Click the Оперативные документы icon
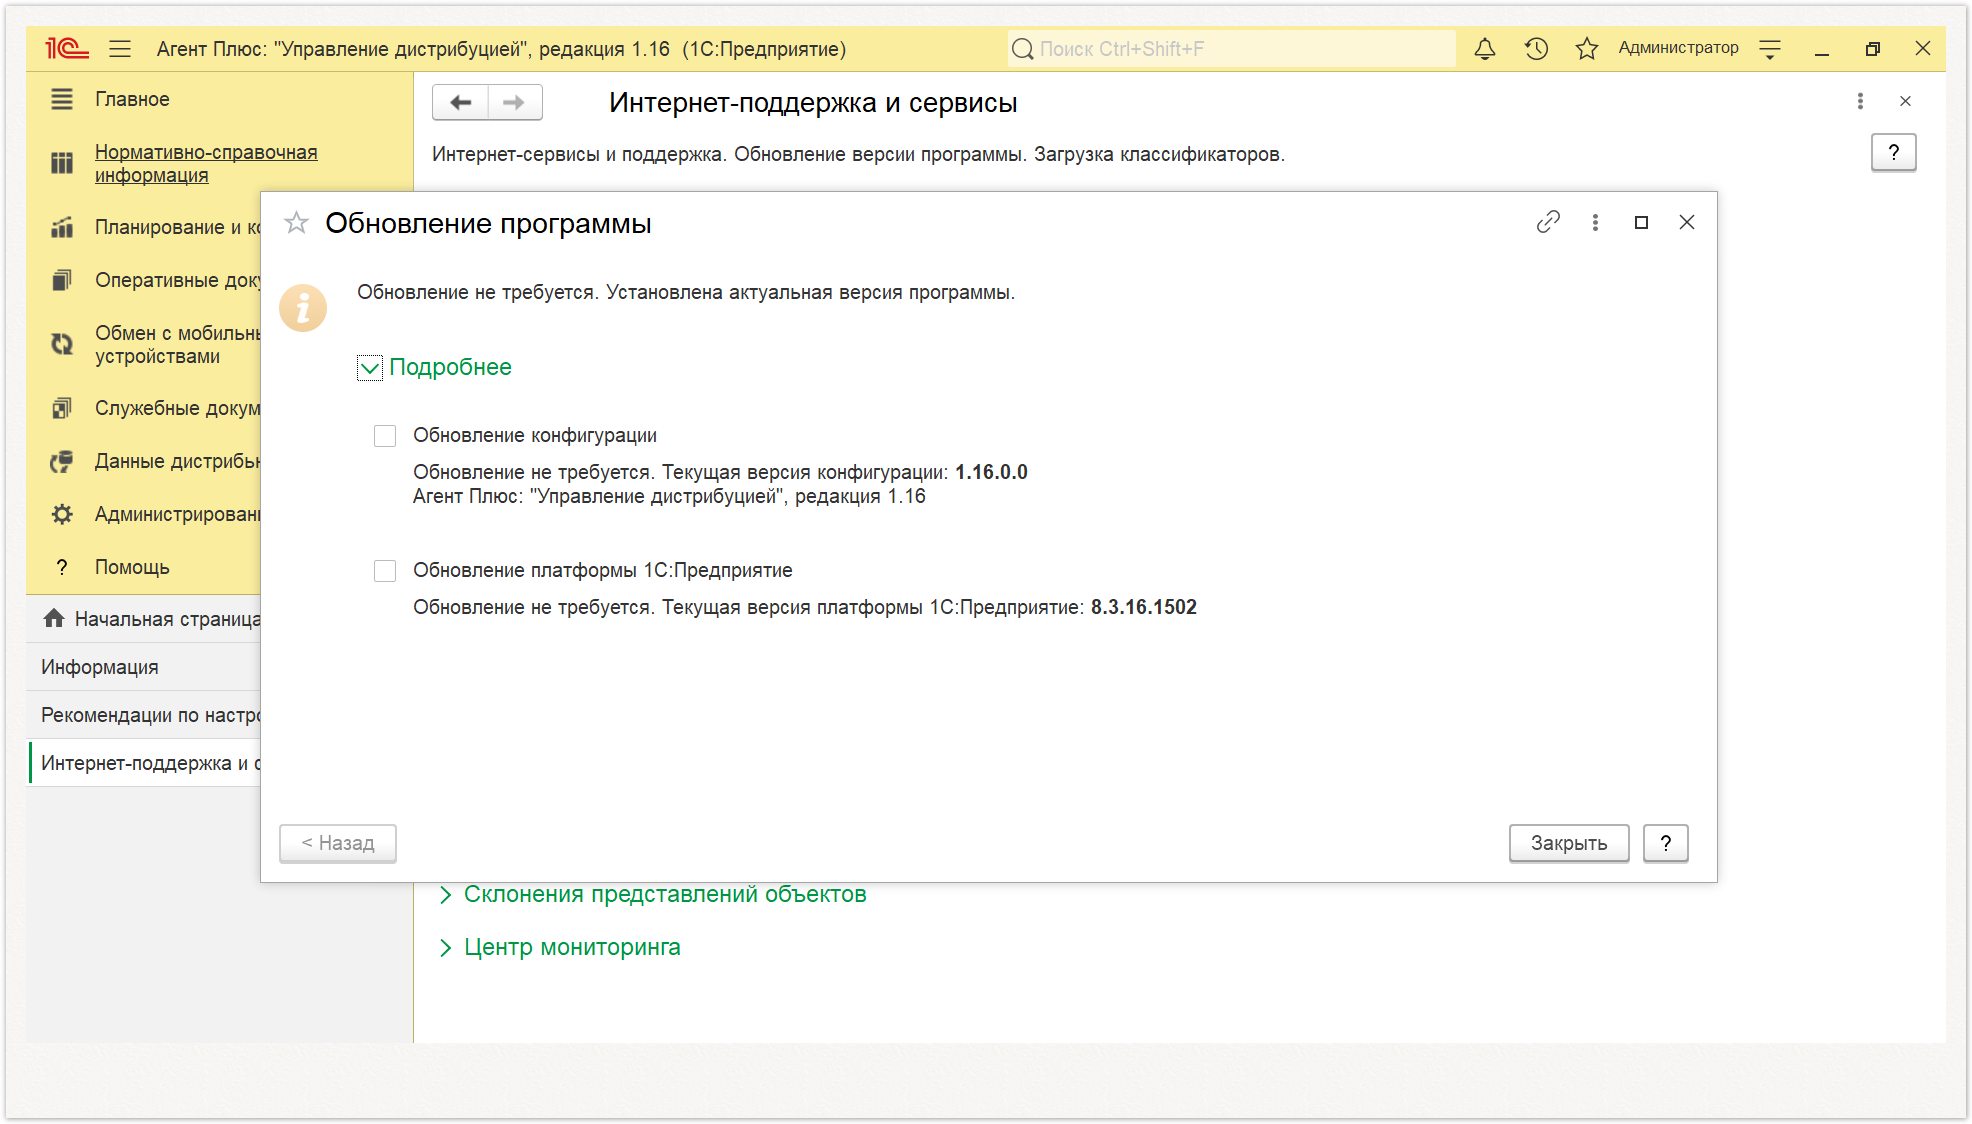1972x1124 pixels. click(62, 280)
